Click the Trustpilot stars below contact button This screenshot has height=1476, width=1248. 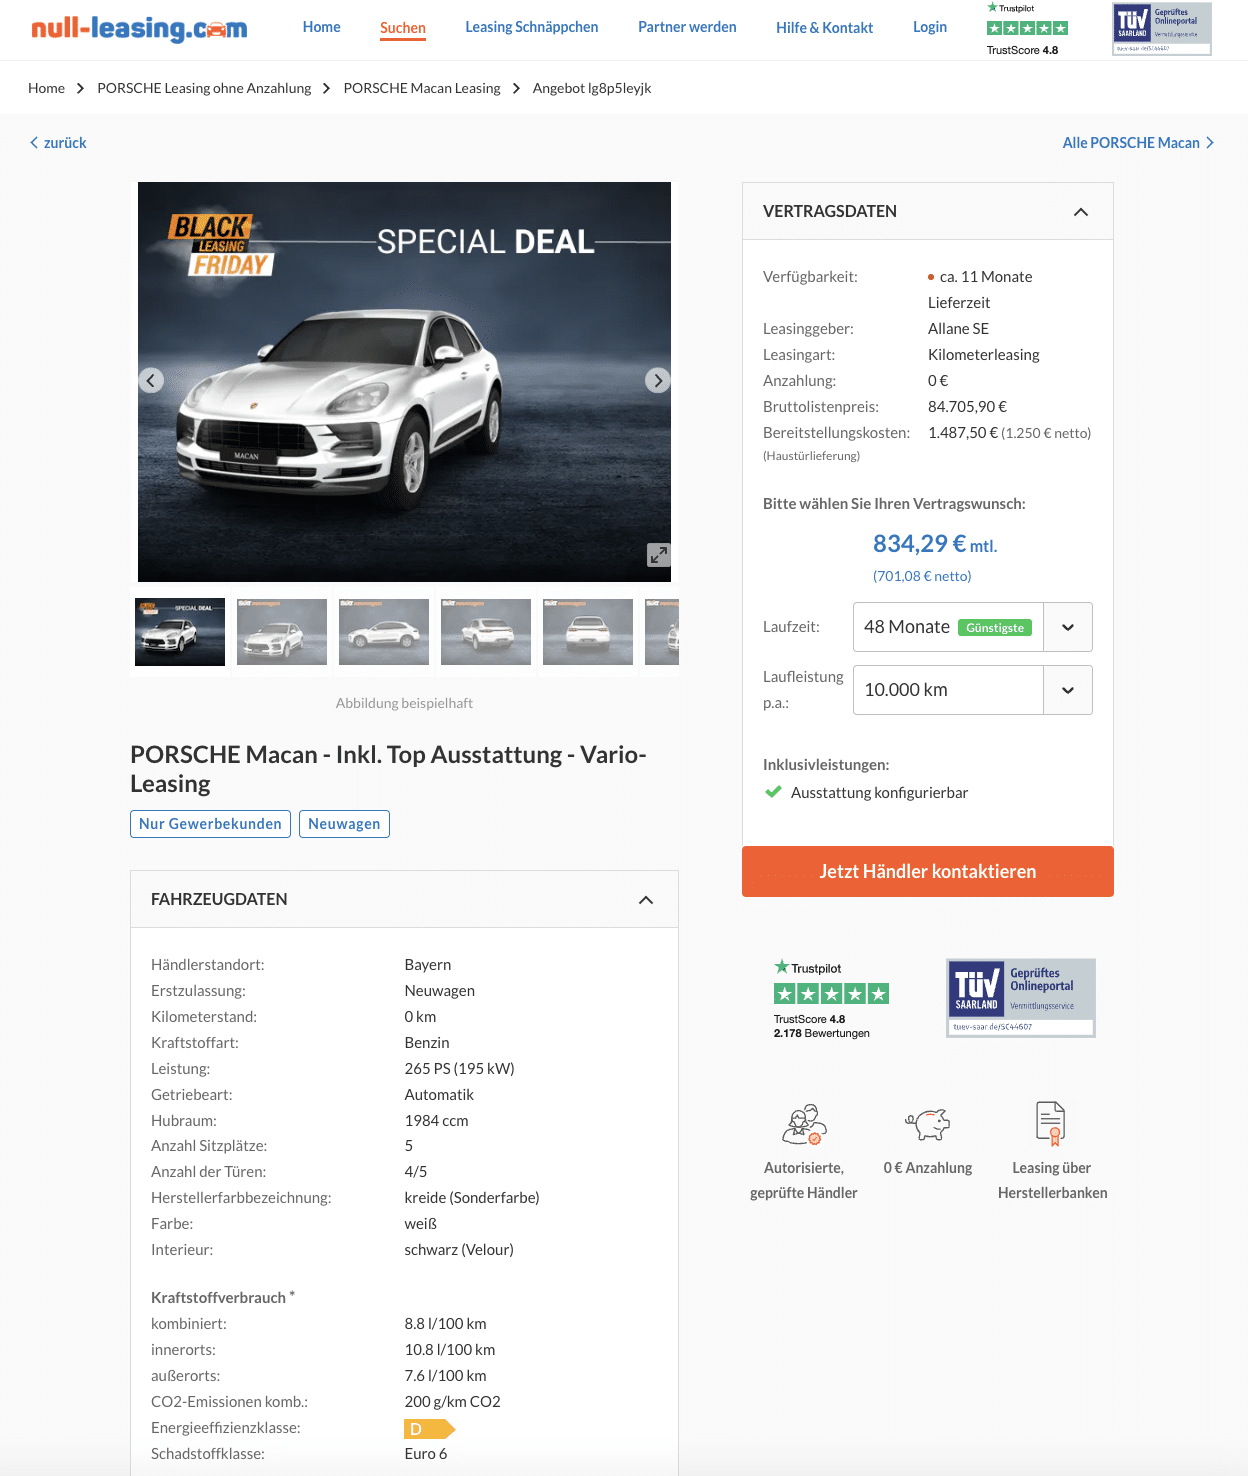click(831, 993)
